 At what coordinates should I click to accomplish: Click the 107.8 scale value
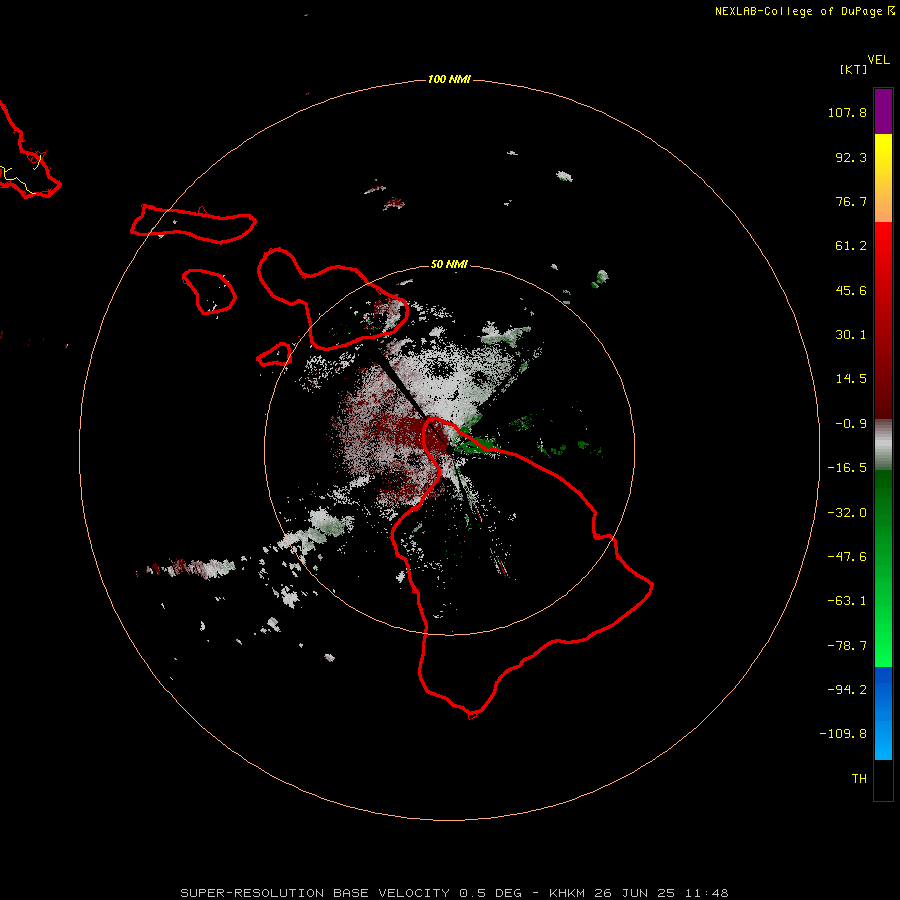coord(847,112)
